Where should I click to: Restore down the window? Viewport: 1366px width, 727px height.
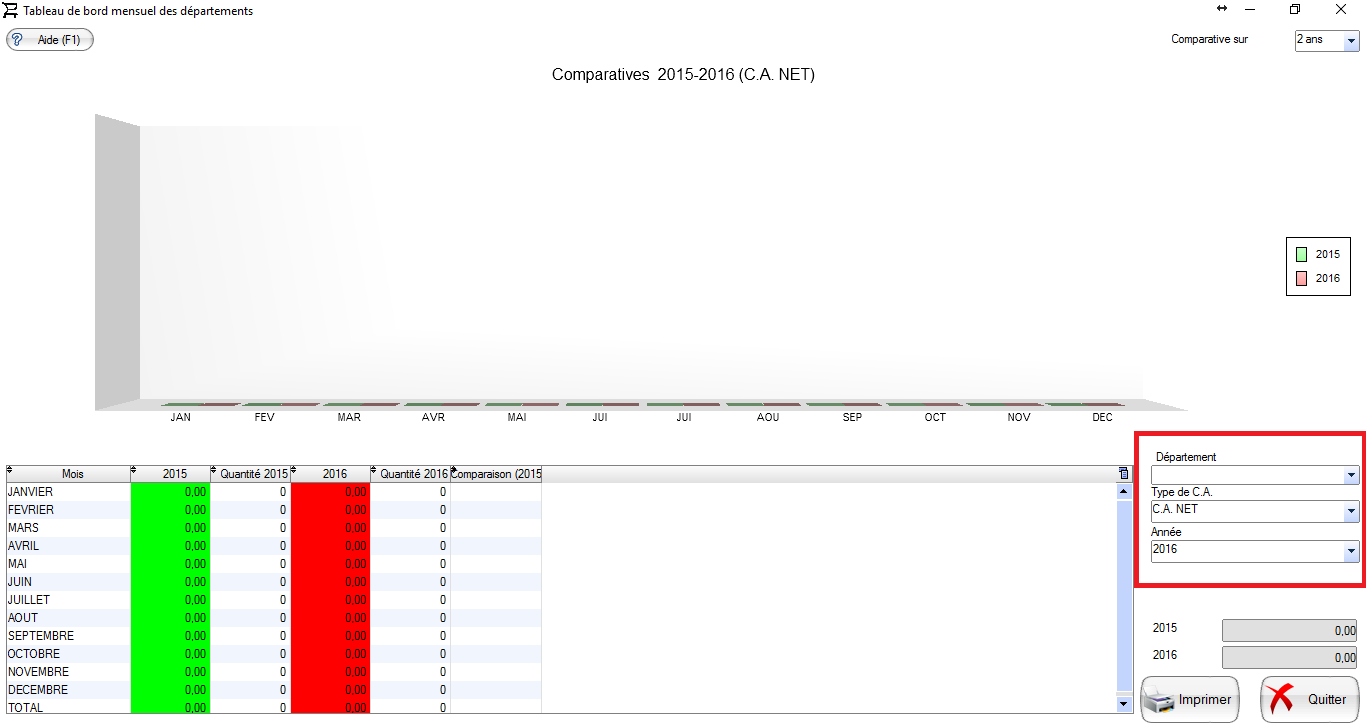[1295, 10]
